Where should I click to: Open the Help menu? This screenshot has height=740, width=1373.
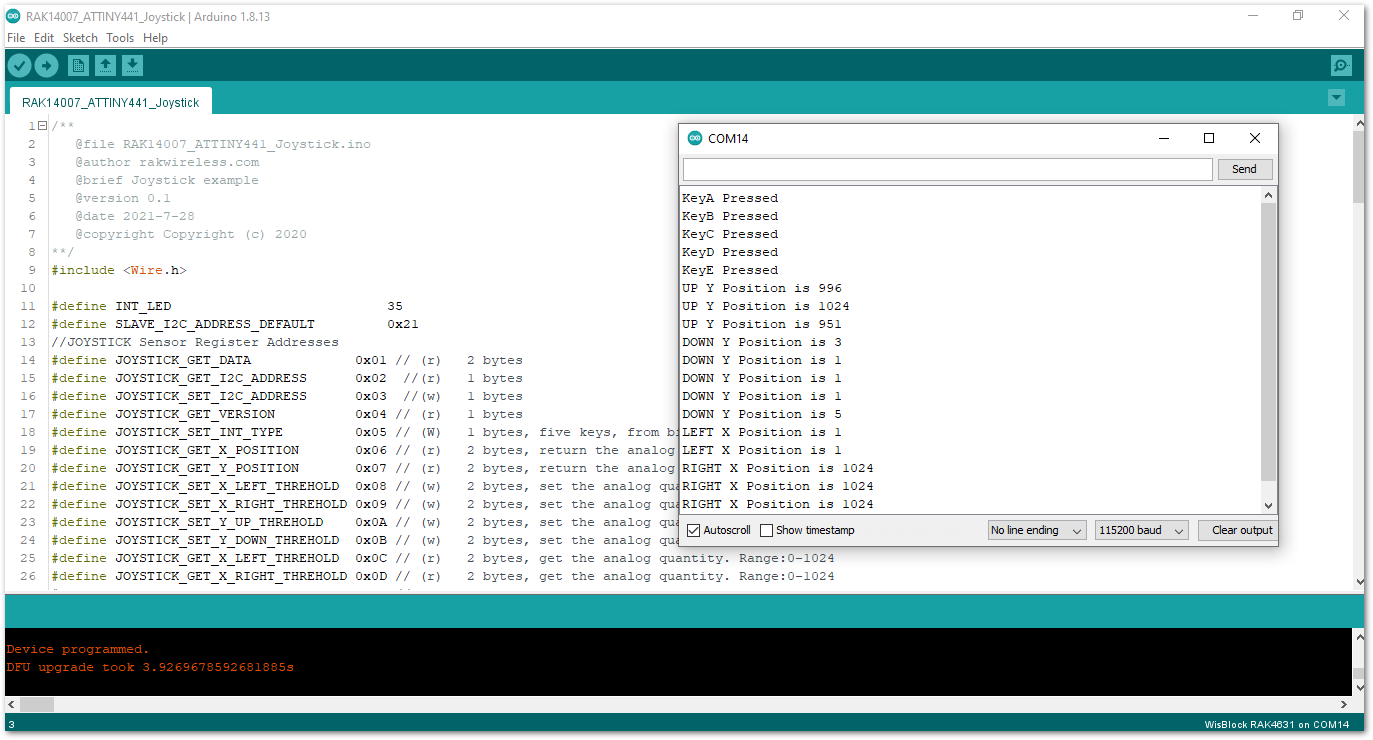pyautogui.click(x=155, y=38)
